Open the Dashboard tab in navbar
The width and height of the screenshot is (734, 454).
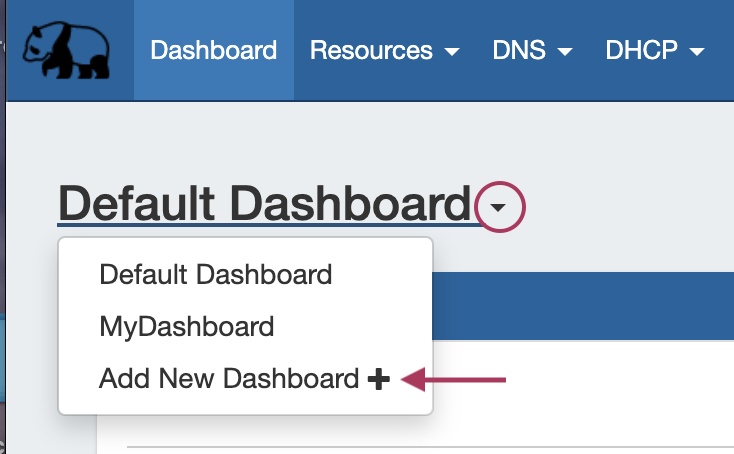click(213, 50)
